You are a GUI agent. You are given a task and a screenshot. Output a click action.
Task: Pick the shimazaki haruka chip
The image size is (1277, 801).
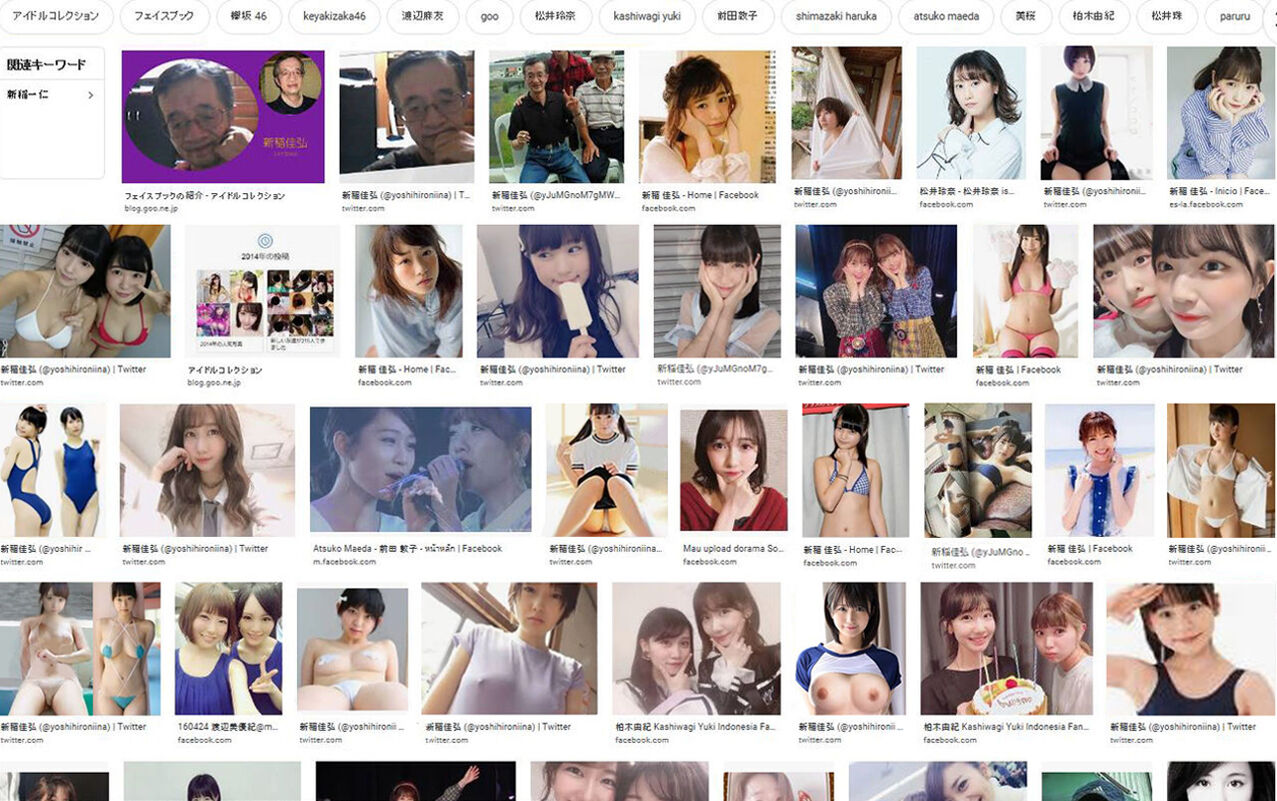coord(836,16)
